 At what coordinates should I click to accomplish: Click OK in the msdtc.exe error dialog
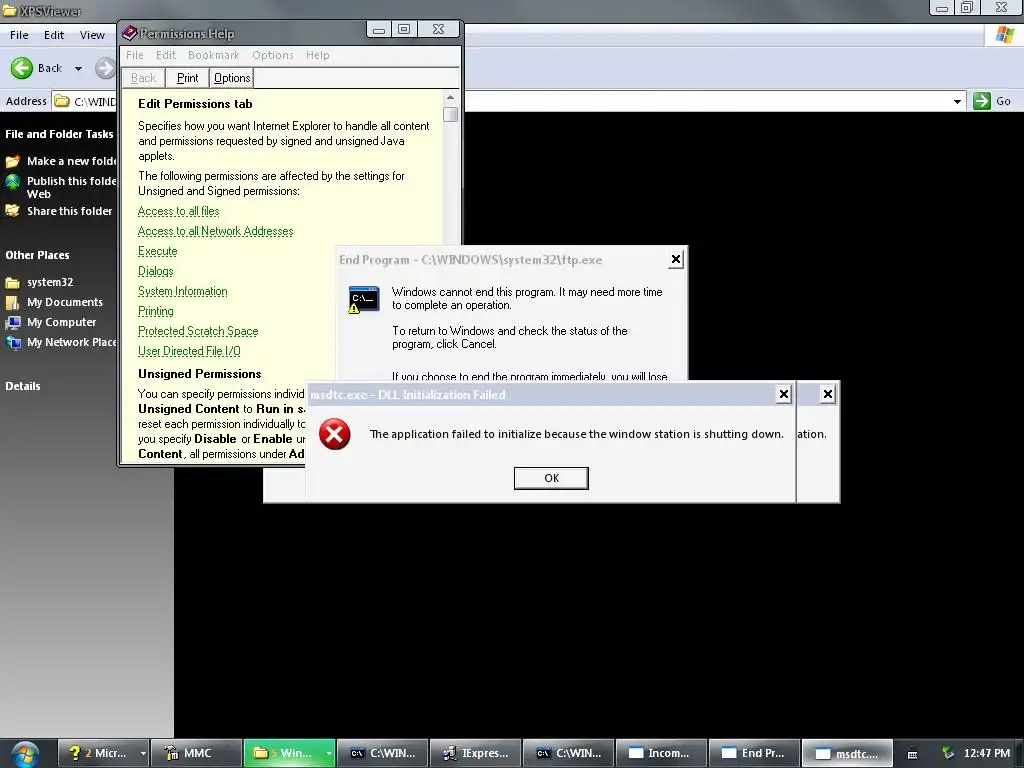click(x=551, y=478)
